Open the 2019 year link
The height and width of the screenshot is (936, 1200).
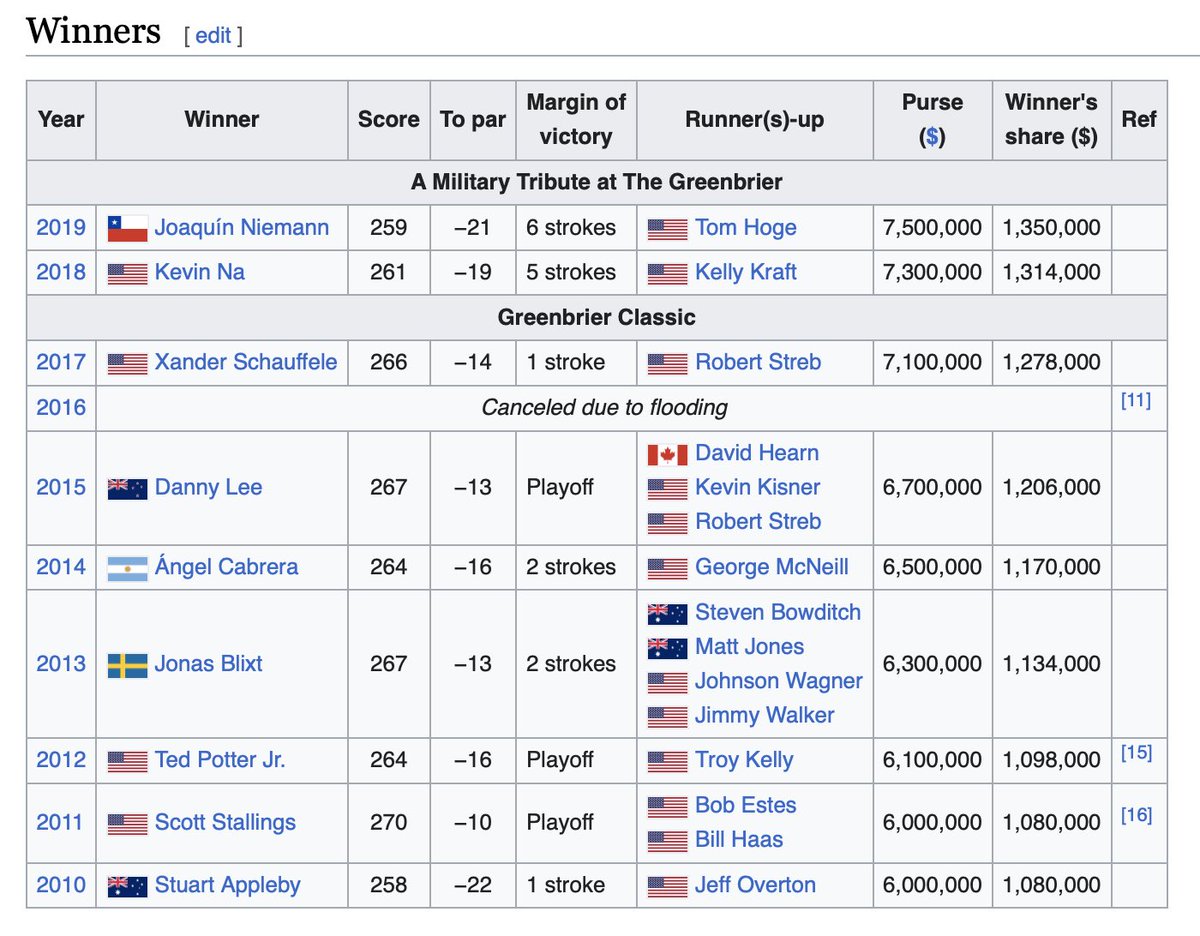[x=61, y=227]
